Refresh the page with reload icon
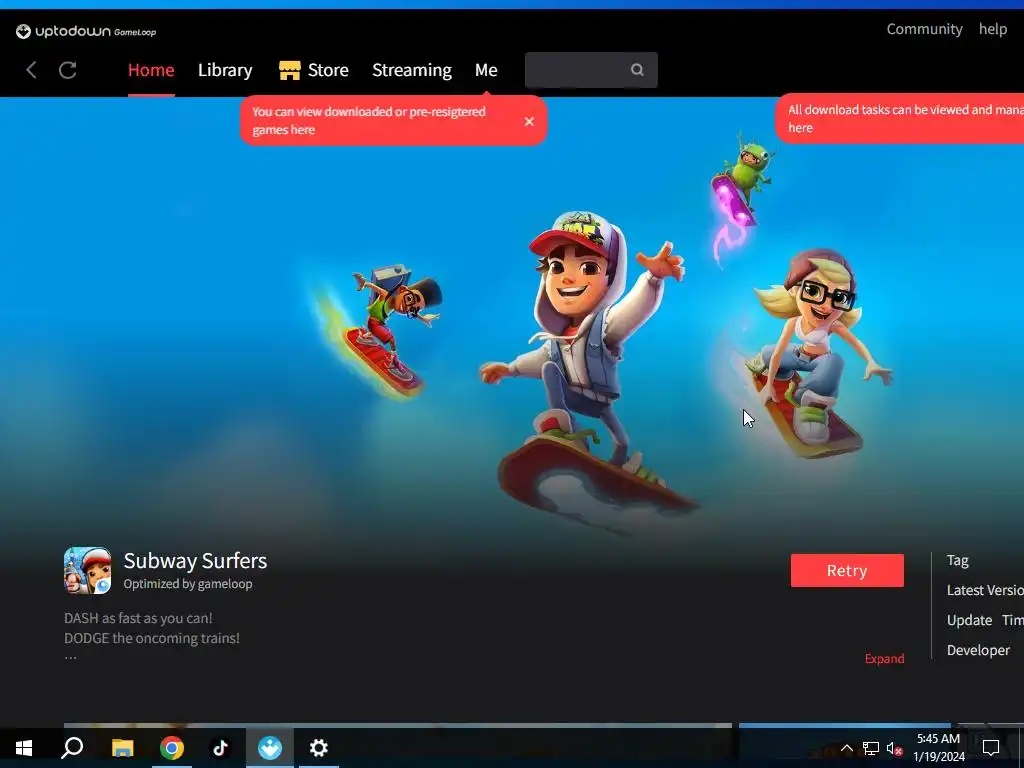Screen dimensions: 1024x768 click(68, 70)
